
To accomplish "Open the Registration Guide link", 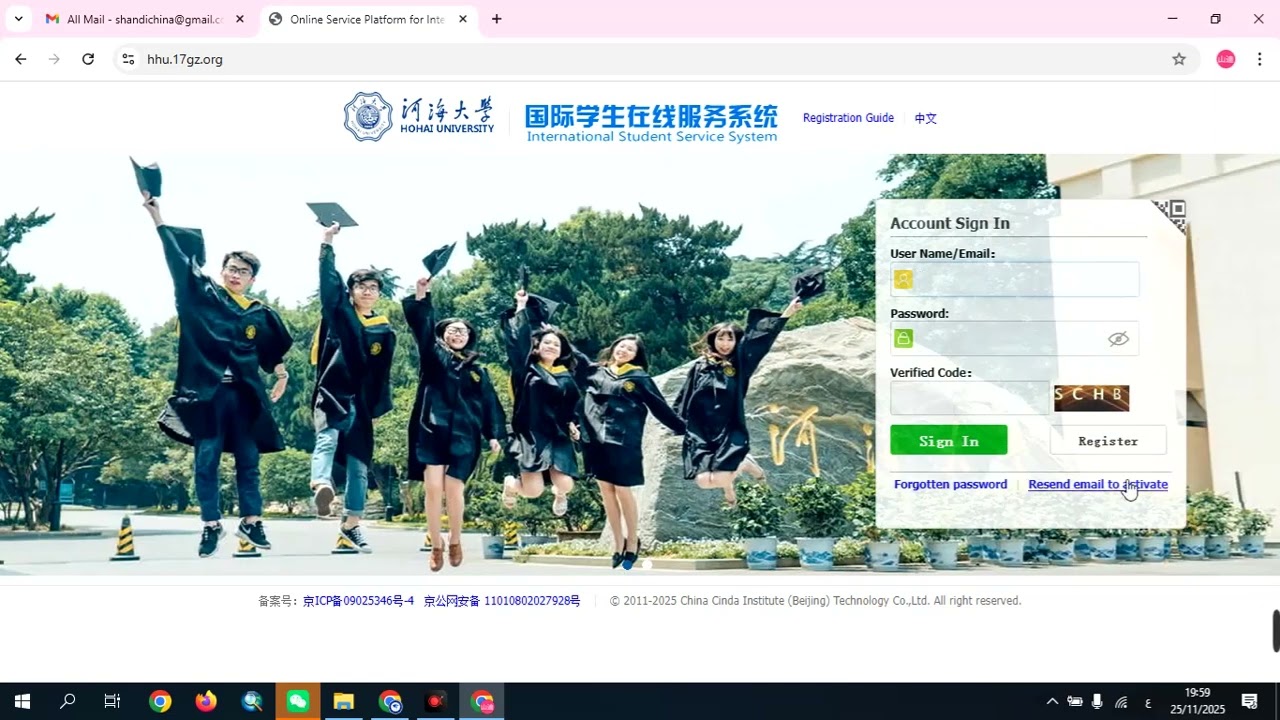I will (x=848, y=118).
